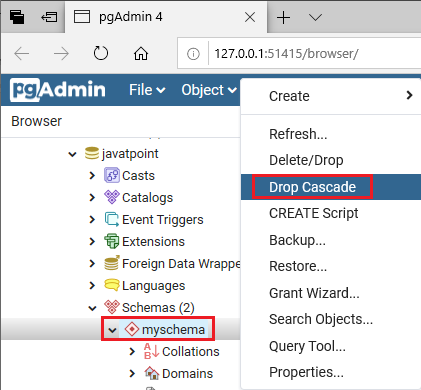The image size is (421, 390).
Task: Open the Create submenu
Action: click(x=331, y=96)
